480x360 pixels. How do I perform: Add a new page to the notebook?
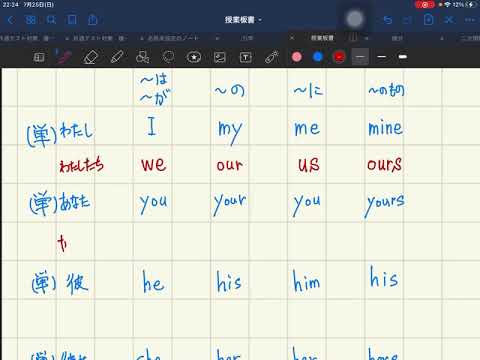point(429,20)
